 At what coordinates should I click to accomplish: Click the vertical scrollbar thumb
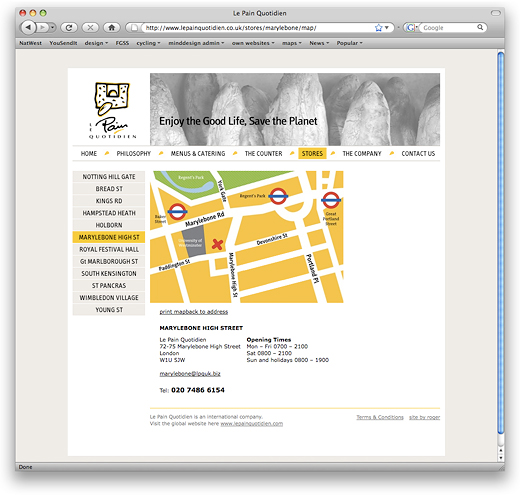pyautogui.click(x=501, y=243)
